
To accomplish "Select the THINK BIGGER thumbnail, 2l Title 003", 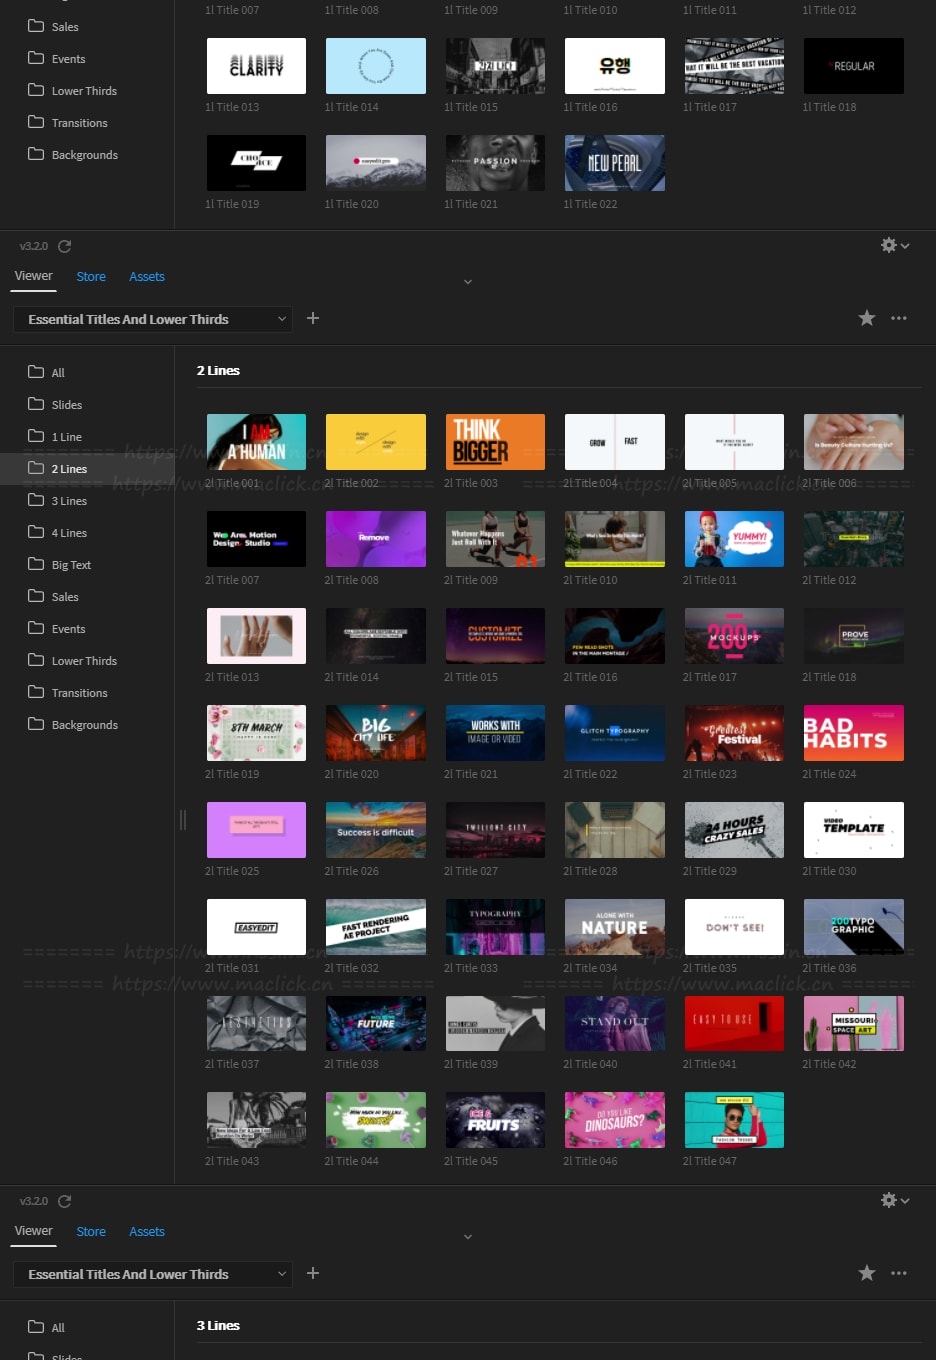I will [x=495, y=442].
